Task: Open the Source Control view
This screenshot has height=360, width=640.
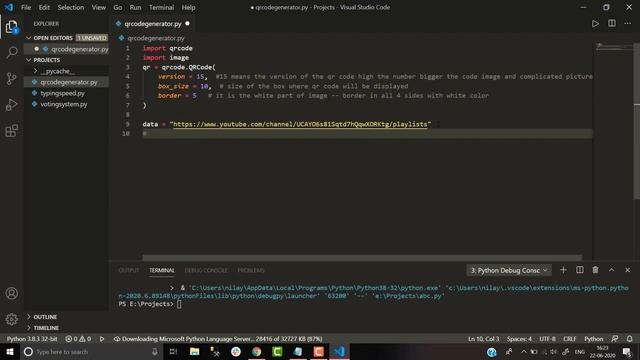Action: coord(11,78)
